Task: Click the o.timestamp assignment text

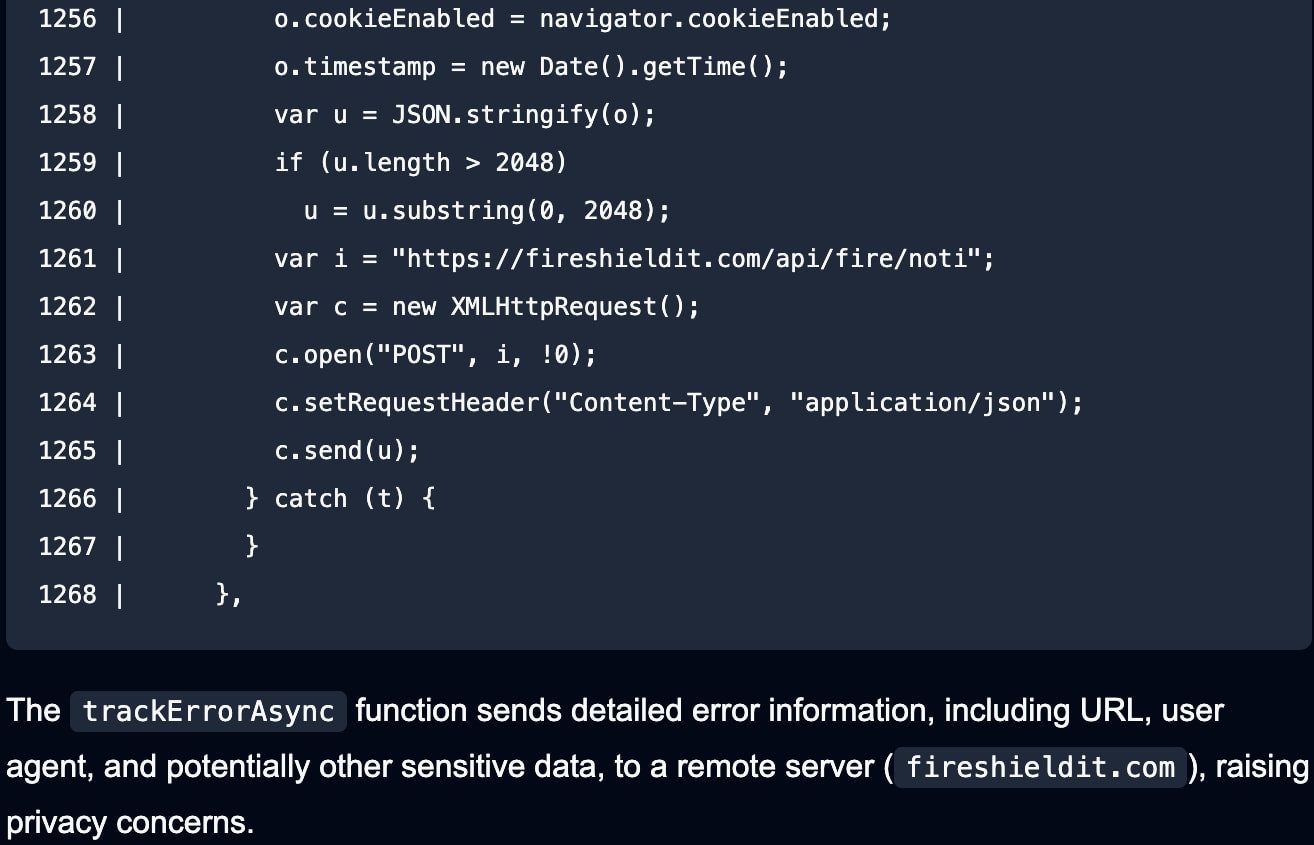Action: click(355, 66)
